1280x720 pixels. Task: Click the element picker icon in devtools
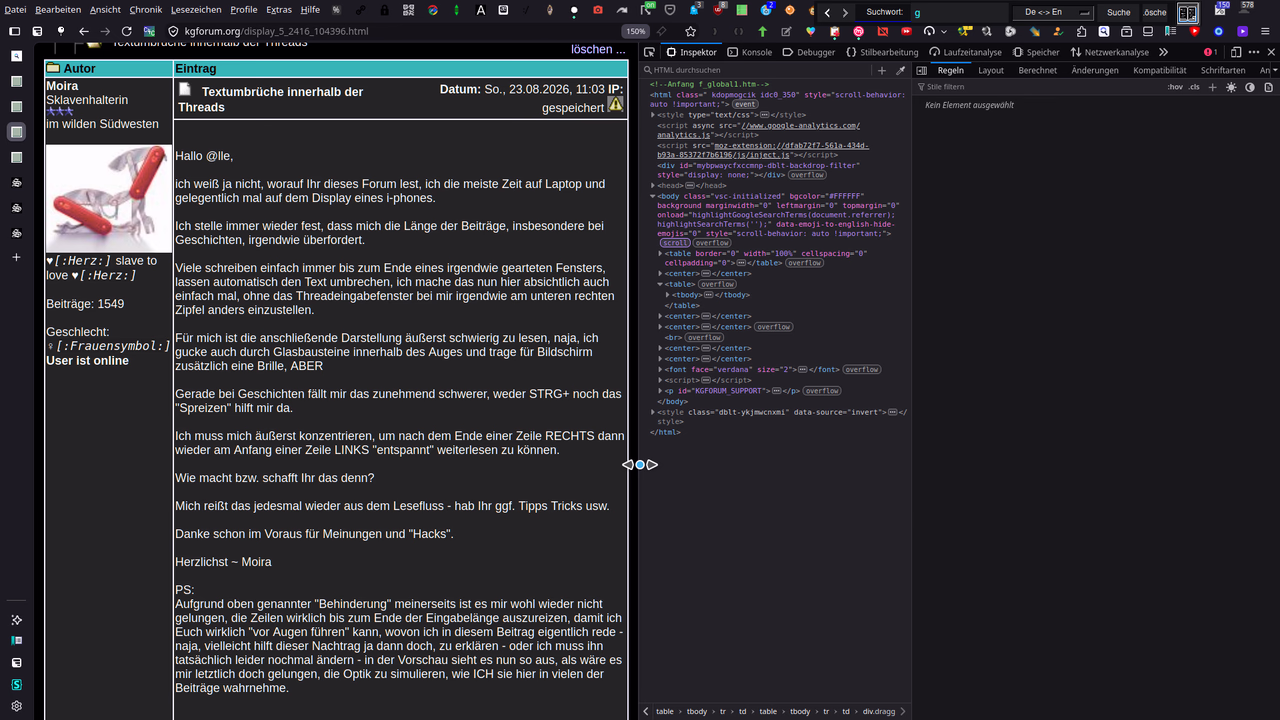[649, 52]
